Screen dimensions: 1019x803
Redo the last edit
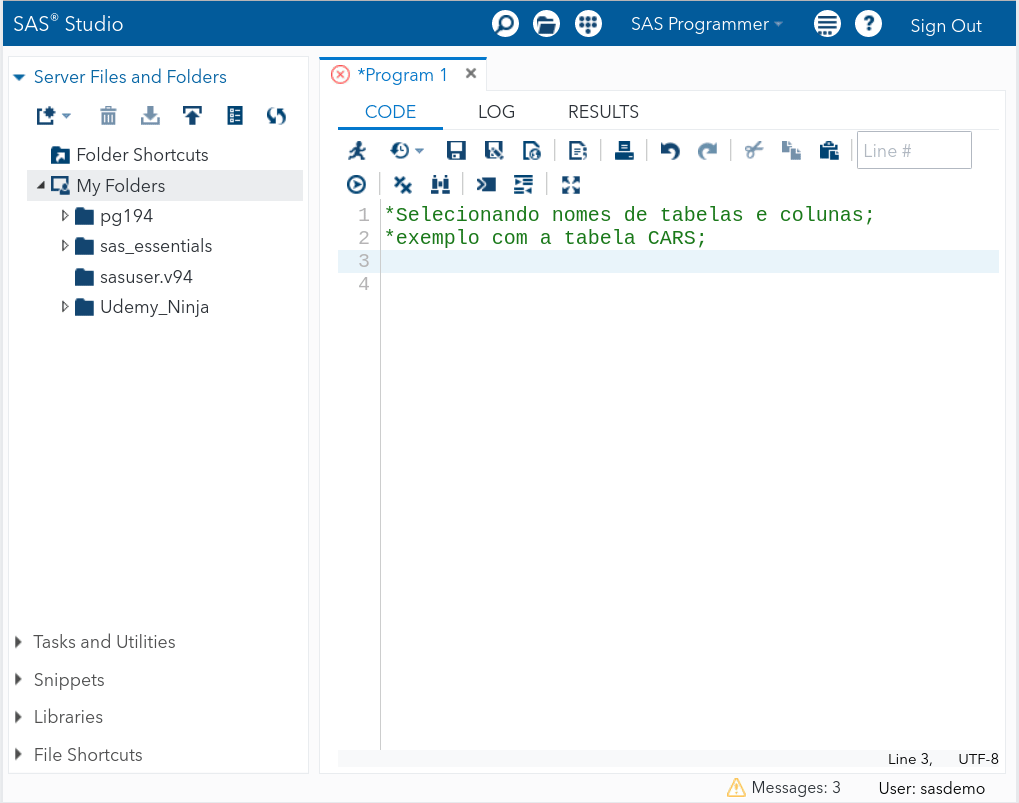point(707,151)
